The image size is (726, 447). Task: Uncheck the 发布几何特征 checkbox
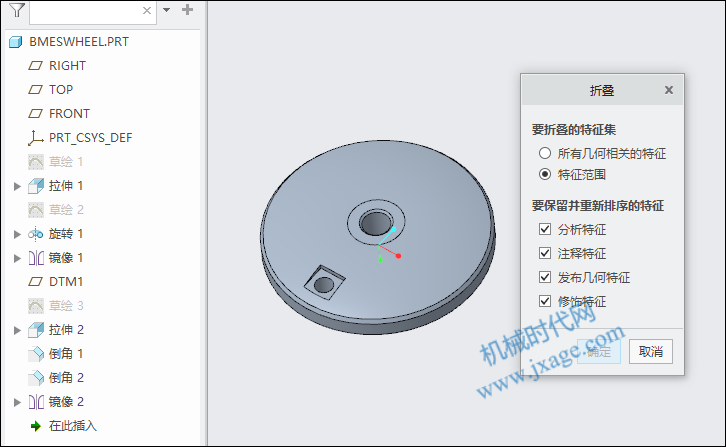click(545, 277)
